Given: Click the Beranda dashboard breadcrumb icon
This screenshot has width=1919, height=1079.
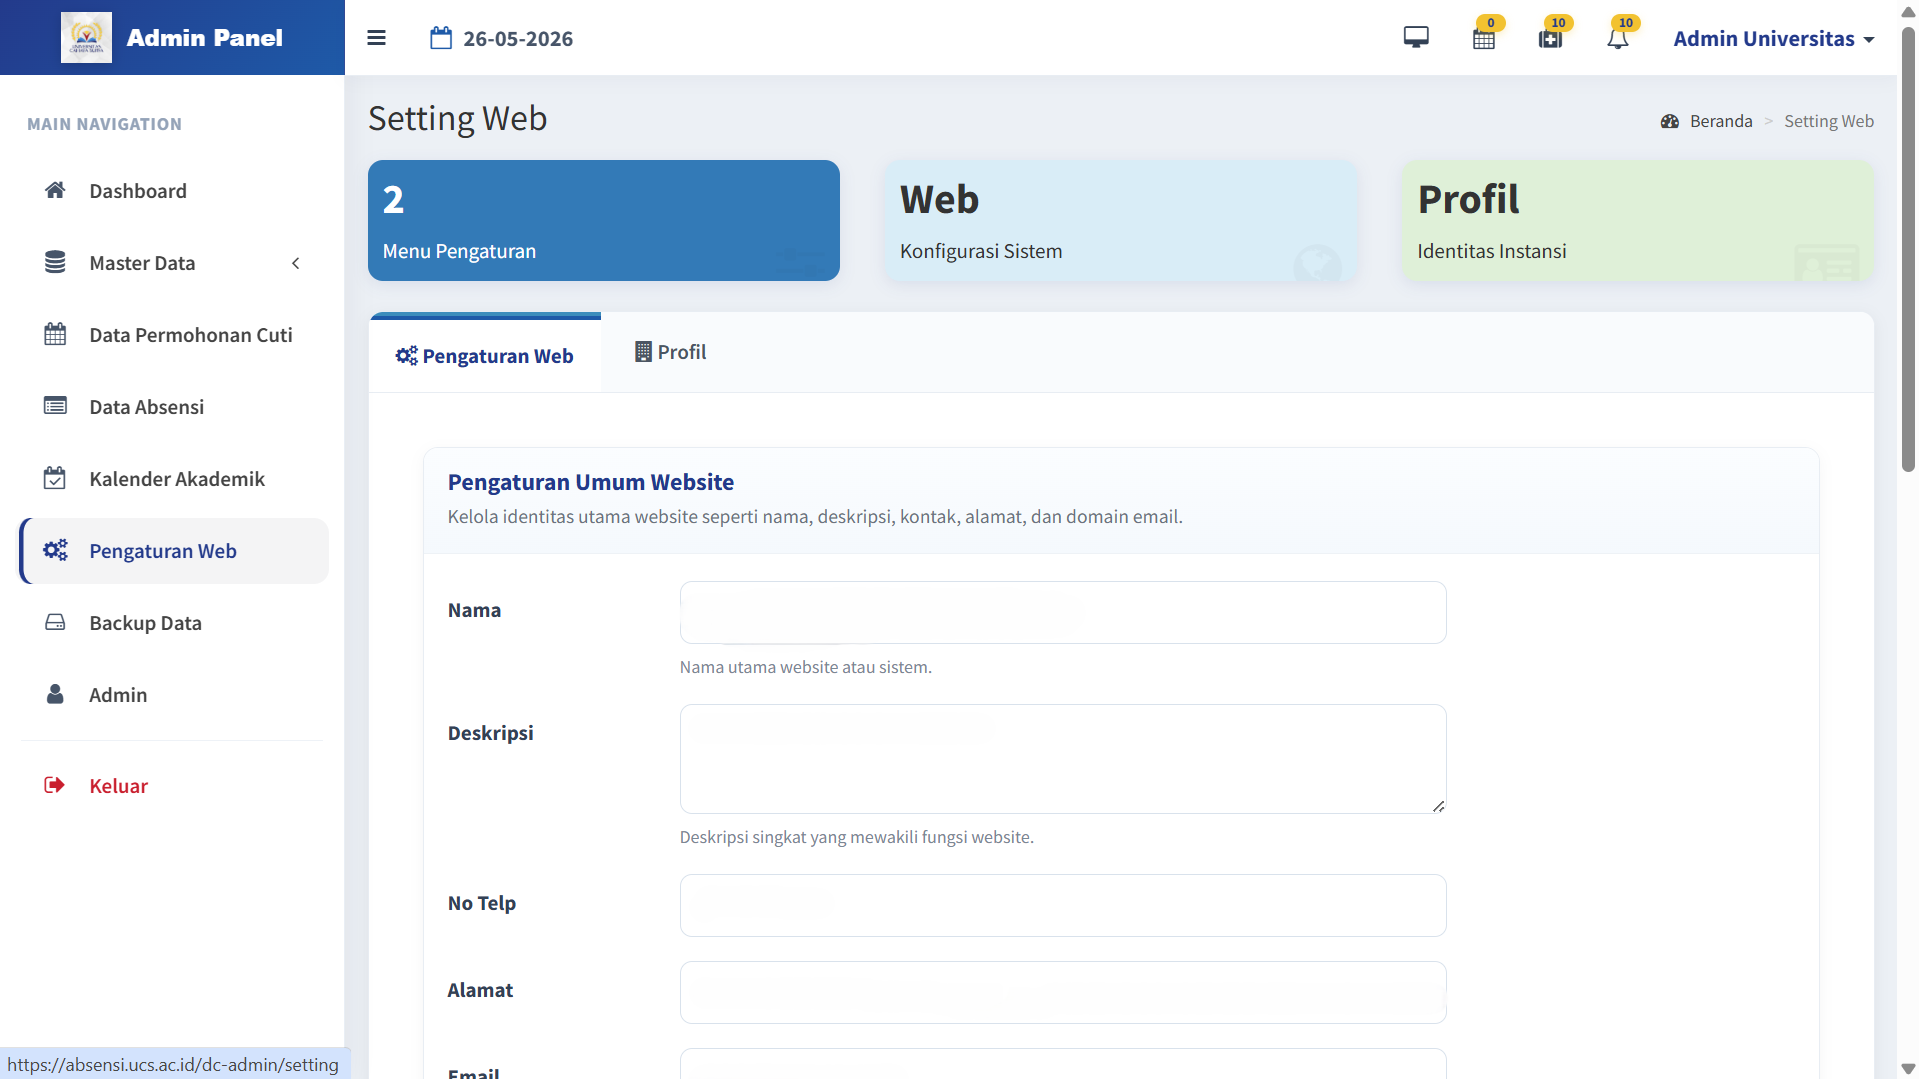Looking at the screenshot, I should pos(1670,121).
